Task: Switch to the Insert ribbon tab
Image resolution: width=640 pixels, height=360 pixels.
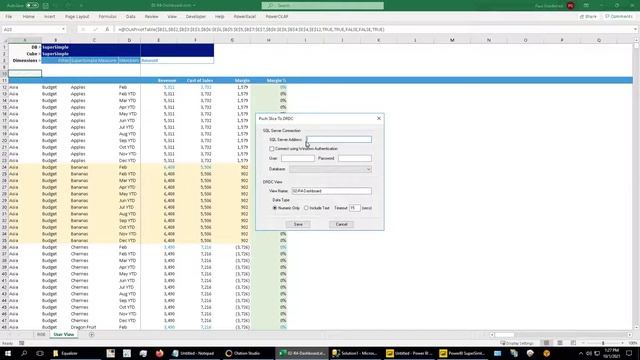Action: click(49, 17)
